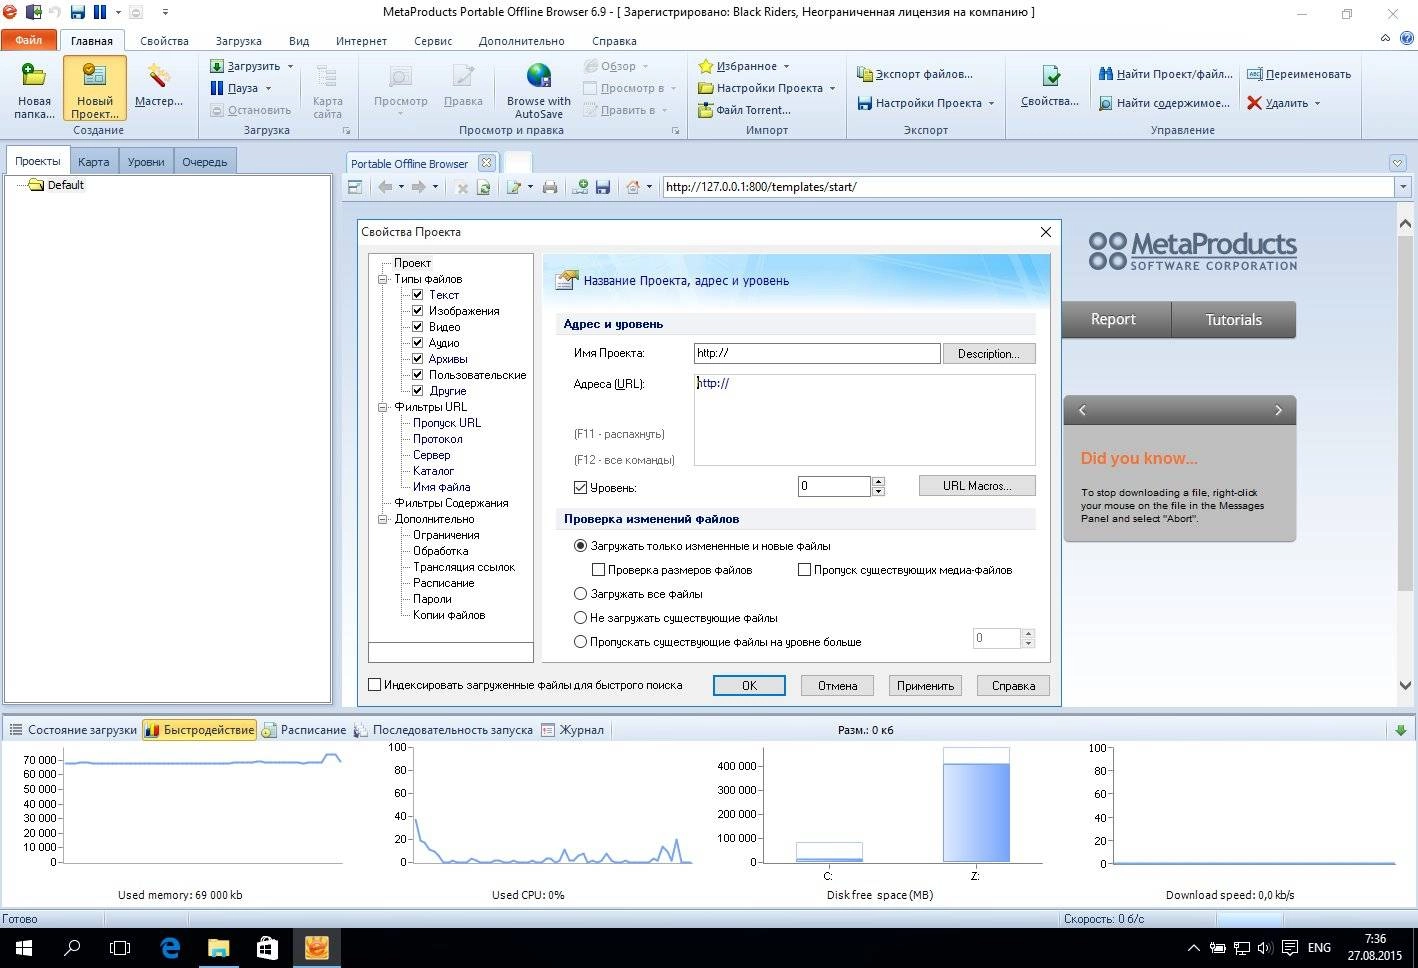Open Report on start page
The image size is (1418, 968).
(1113, 319)
